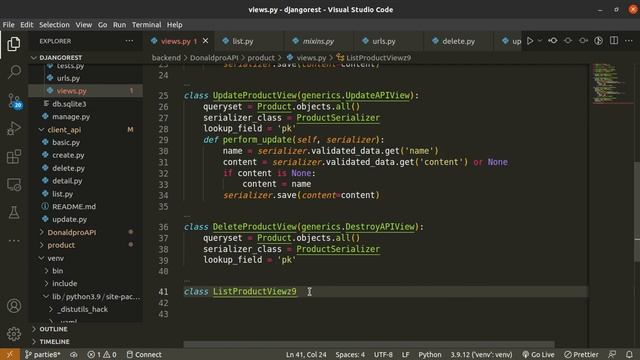
Task: Switch to the delete.py editor tab
Action: pos(458,41)
